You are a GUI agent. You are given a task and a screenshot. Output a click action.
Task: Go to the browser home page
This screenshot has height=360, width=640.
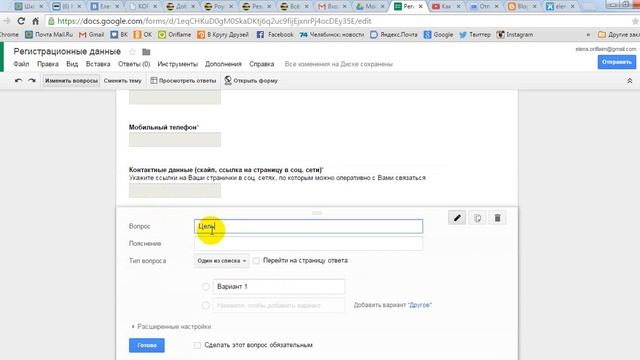[36, 21]
